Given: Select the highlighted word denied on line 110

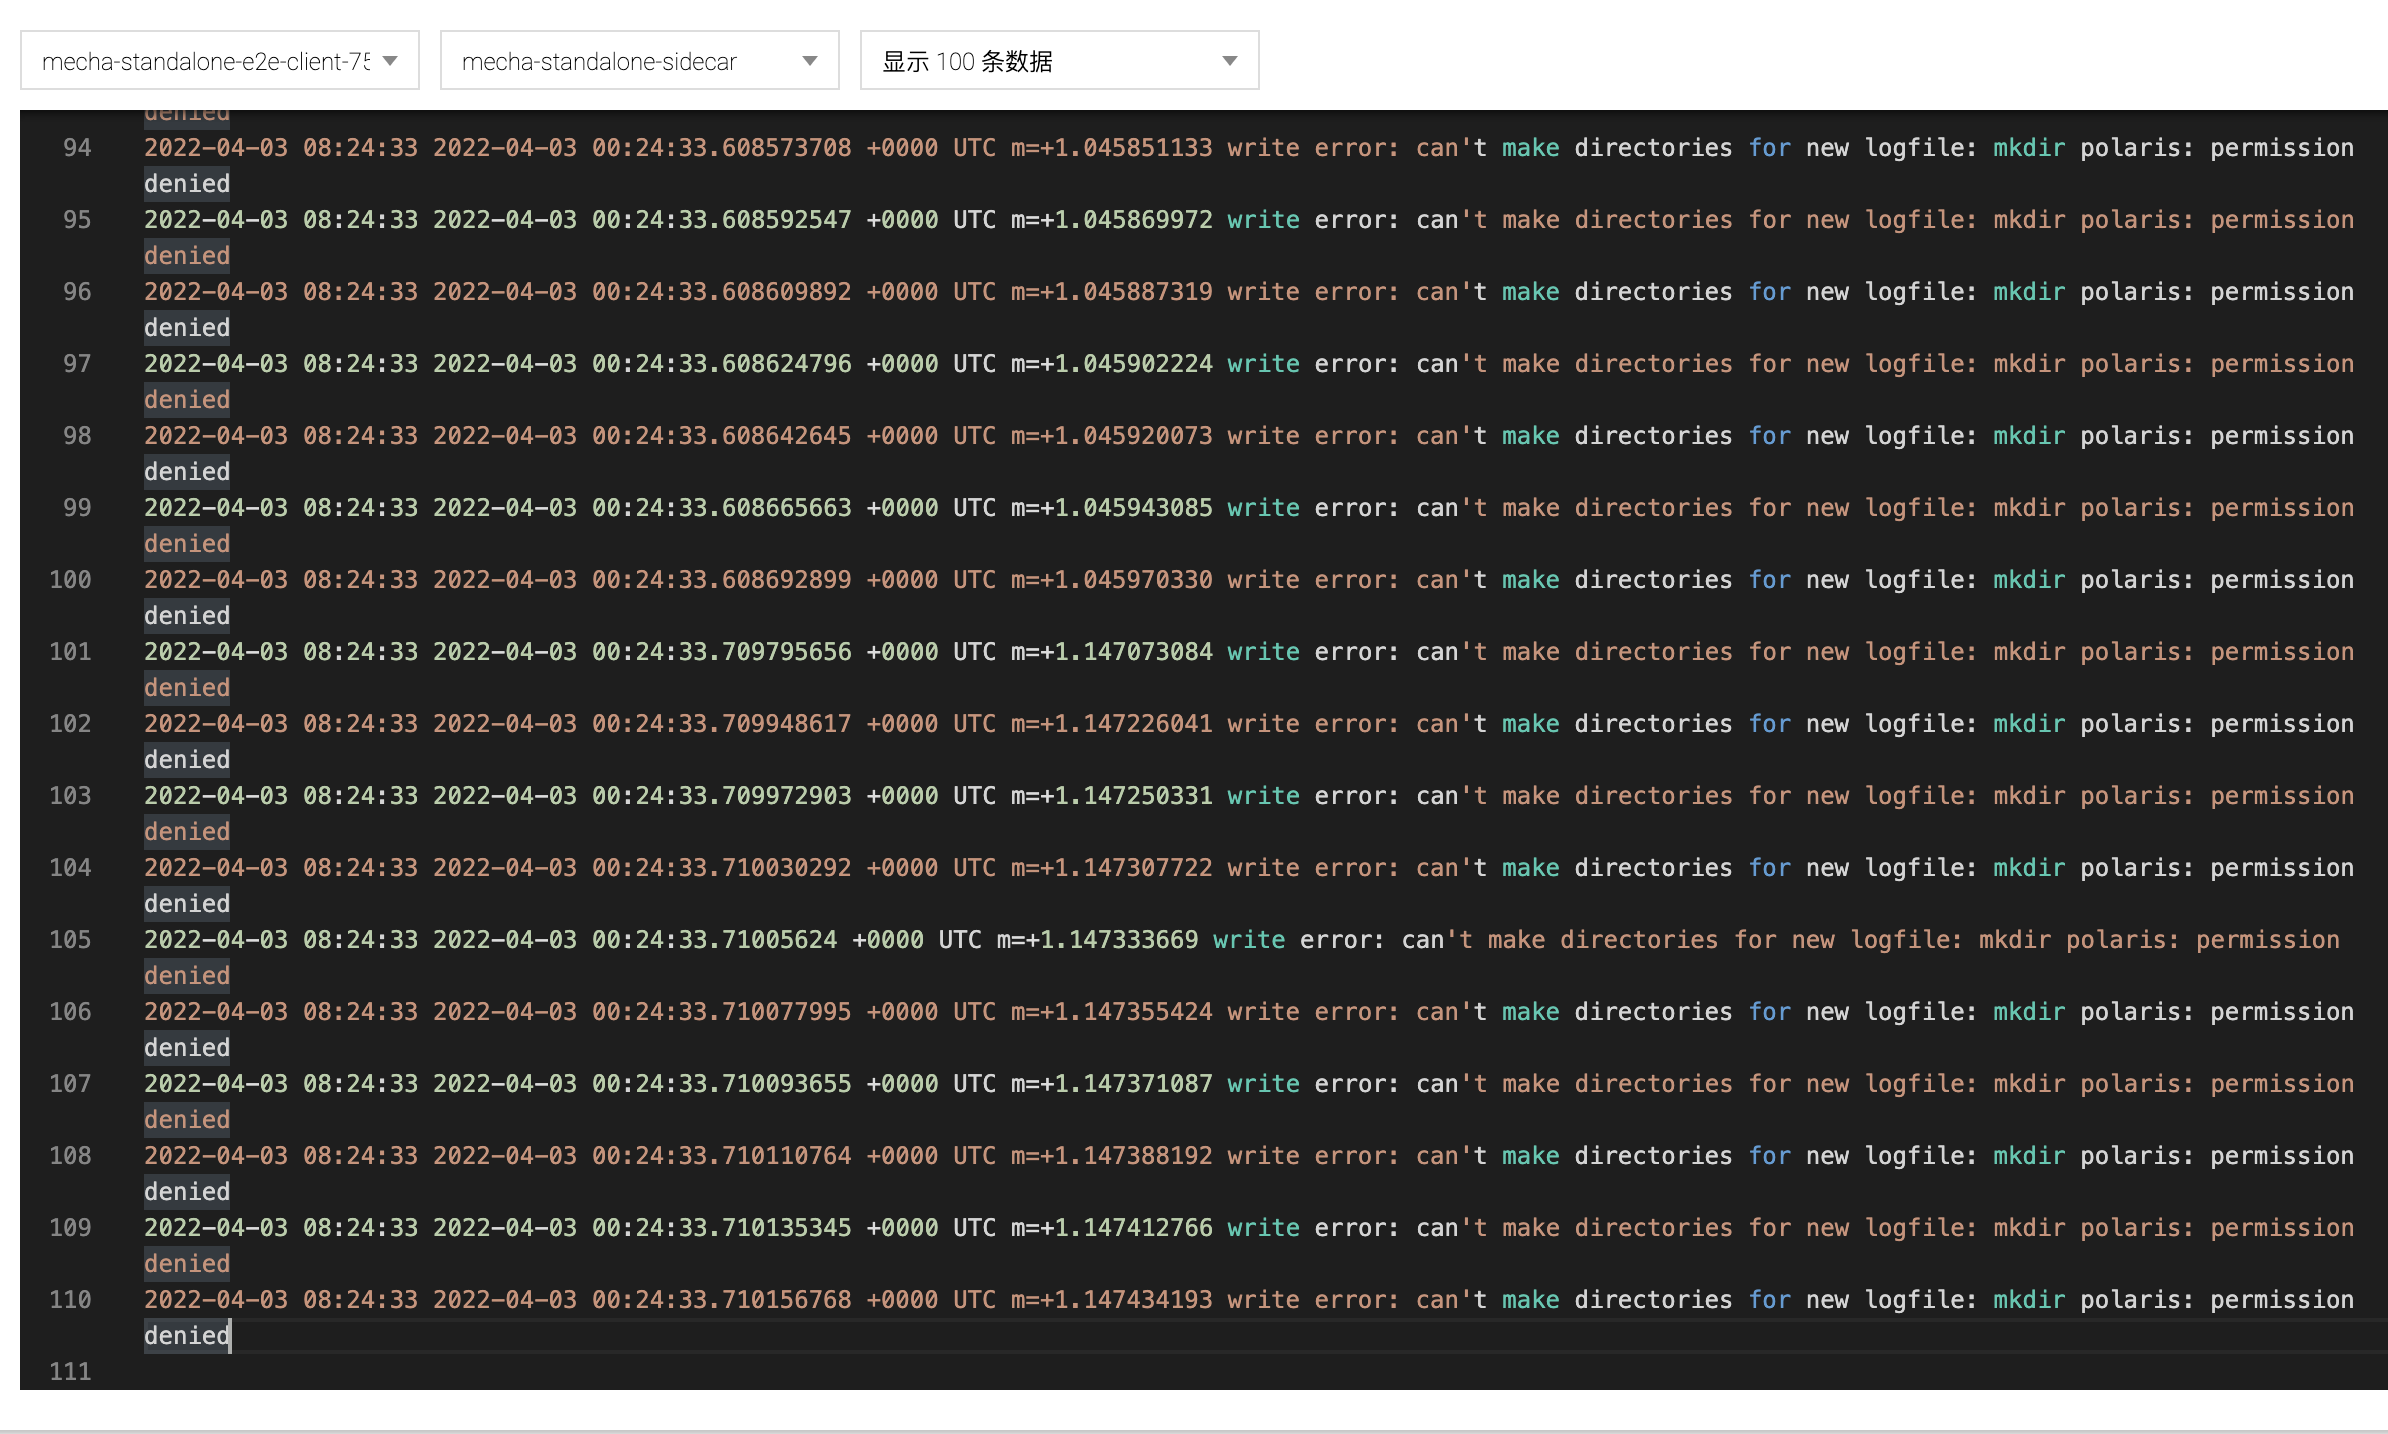Looking at the screenshot, I should [186, 1335].
